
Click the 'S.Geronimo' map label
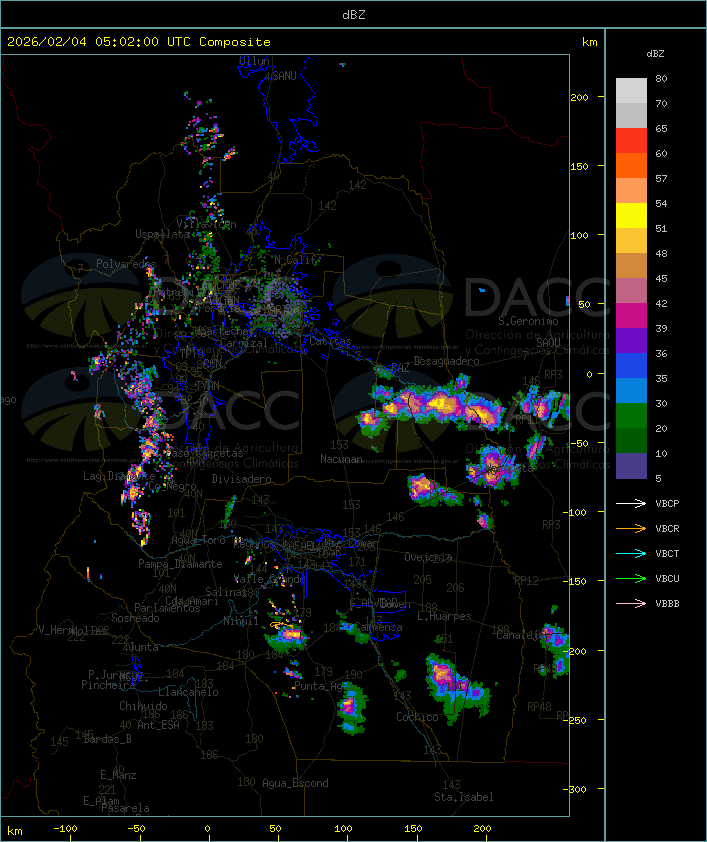[x=528, y=321]
